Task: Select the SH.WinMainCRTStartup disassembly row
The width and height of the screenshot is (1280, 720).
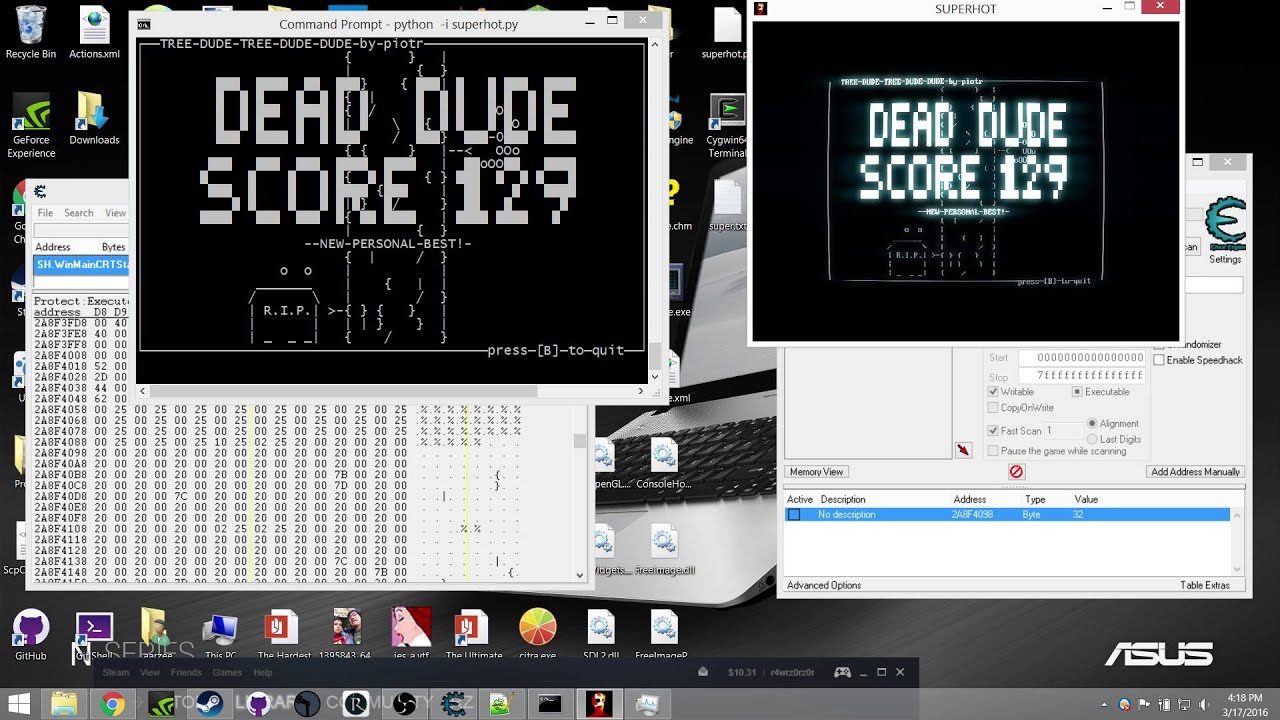Action: [81, 264]
